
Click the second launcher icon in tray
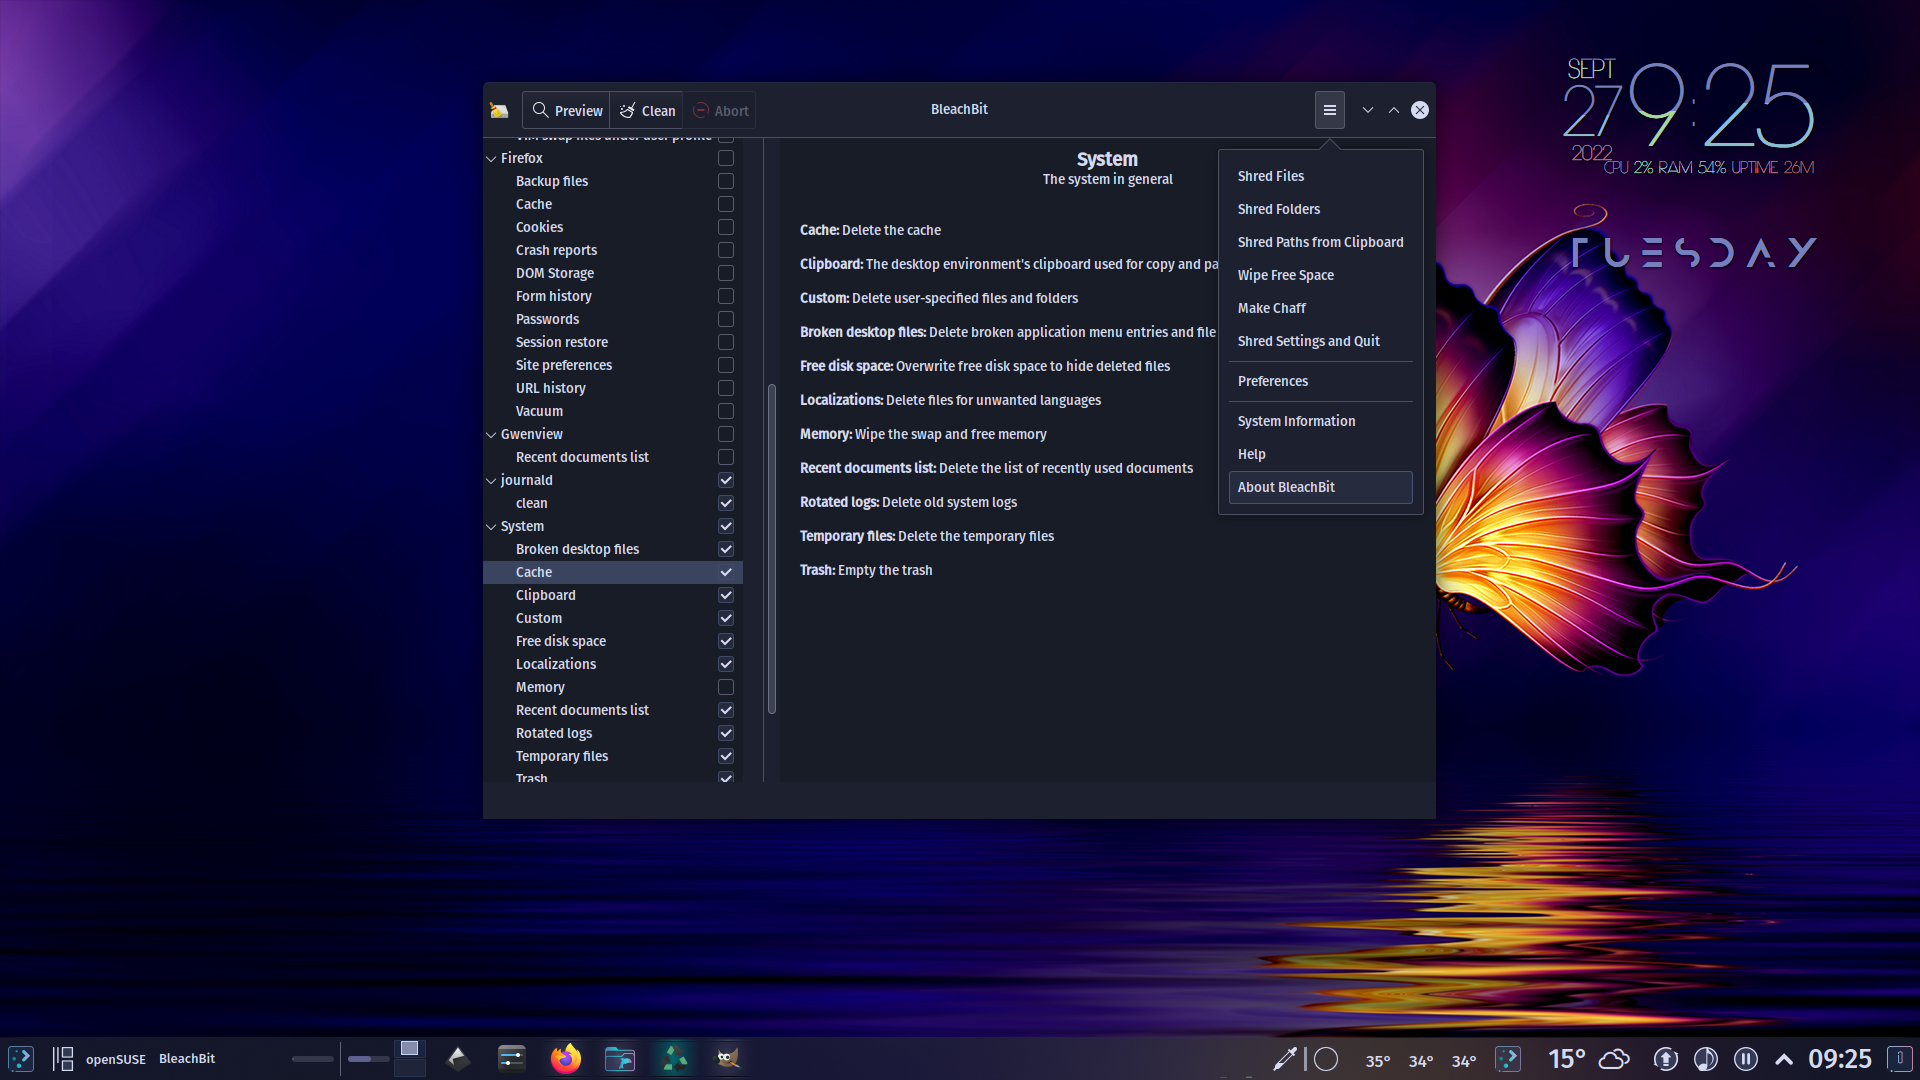coord(1508,1058)
